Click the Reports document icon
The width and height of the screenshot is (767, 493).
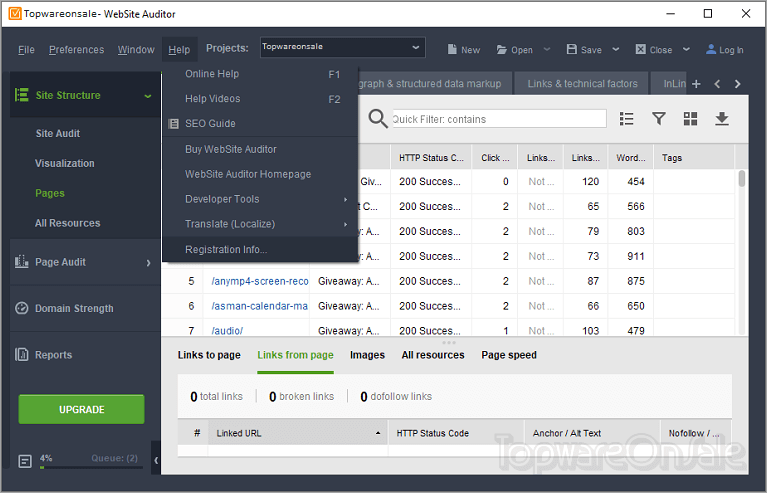(22, 354)
